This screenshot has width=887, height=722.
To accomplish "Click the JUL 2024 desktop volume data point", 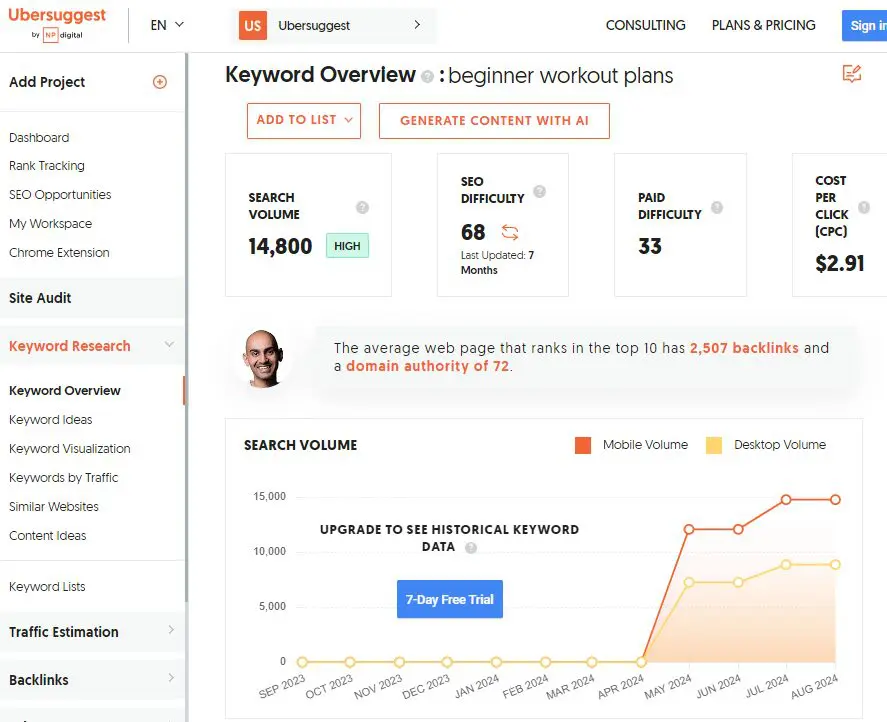I will (x=786, y=565).
